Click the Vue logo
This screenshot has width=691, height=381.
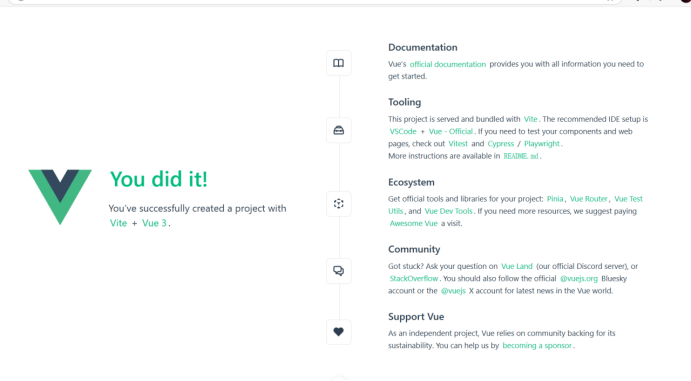(x=60, y=197)
